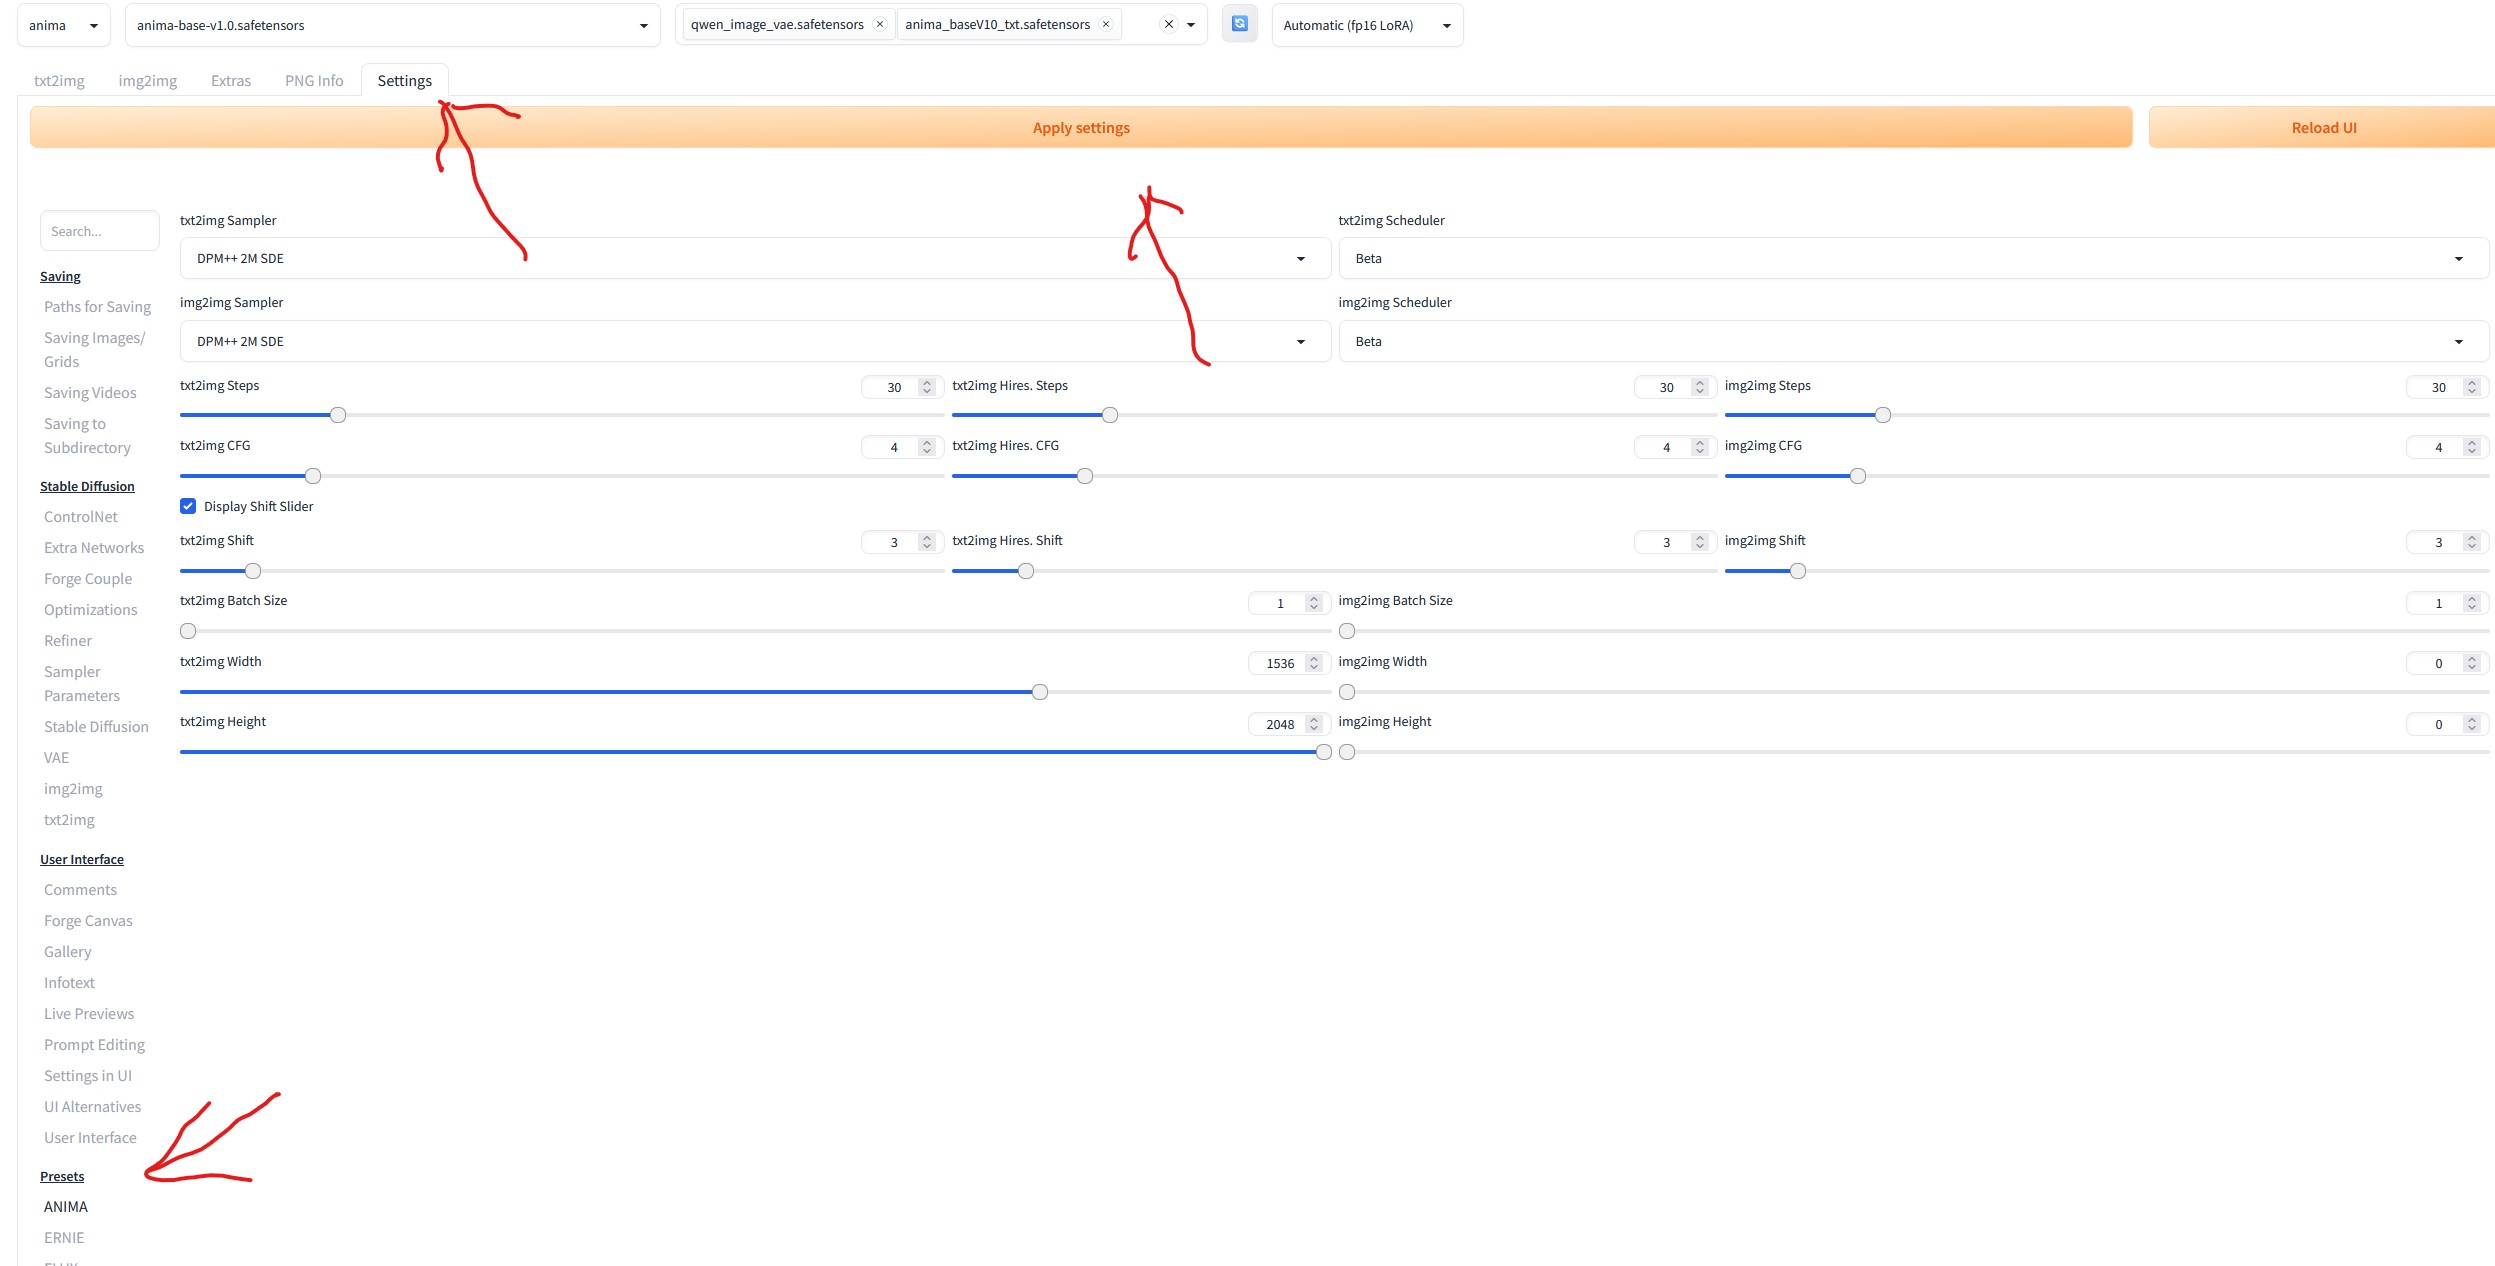Select the Settings tab
The image size is (2495, 1266).
405,81
